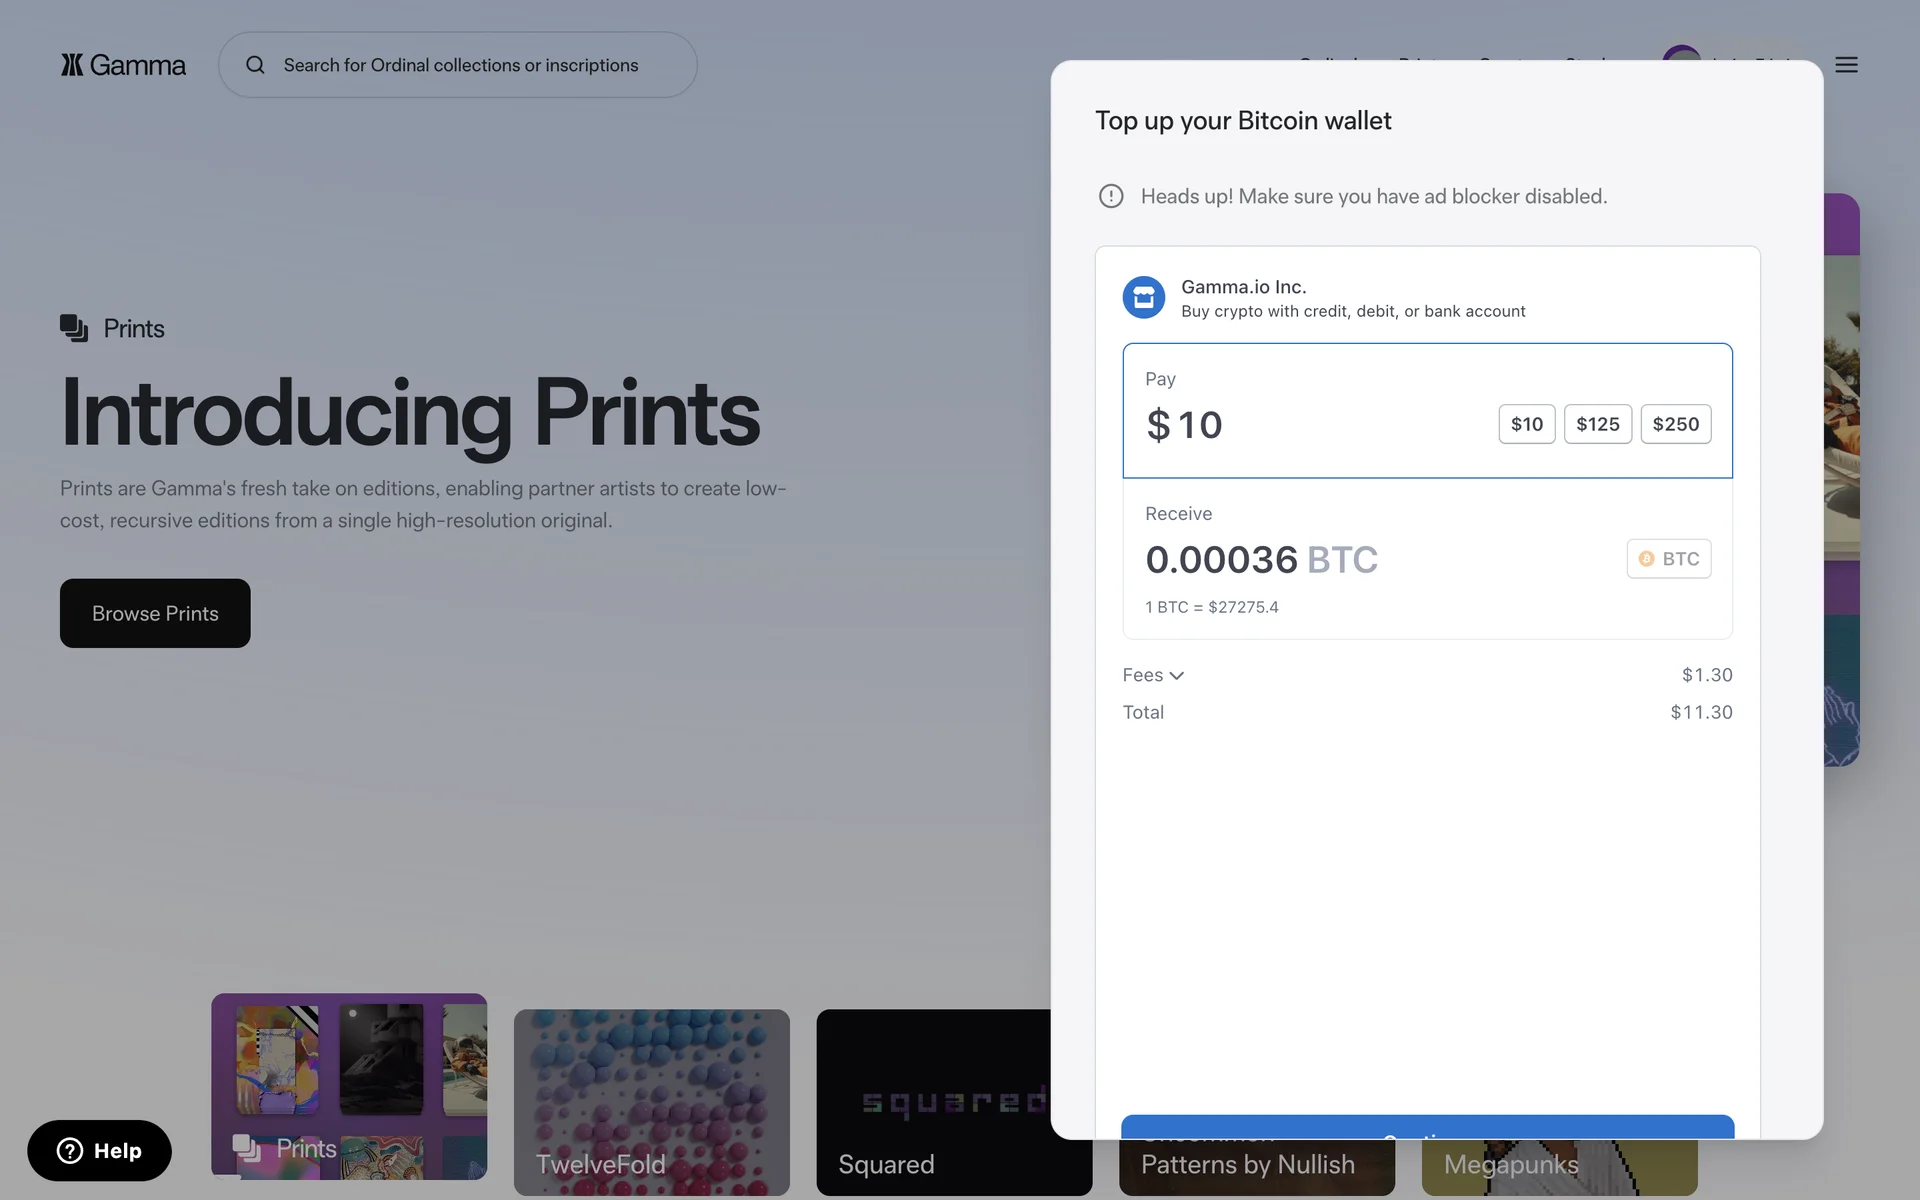Expand the Fees breakdown chevron
Screen dimensions: 1920x1200
tap(1177, 676)
